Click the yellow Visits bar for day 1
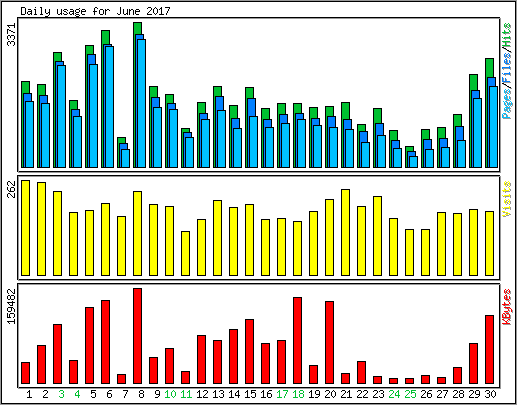 click(x=25, y=228)
